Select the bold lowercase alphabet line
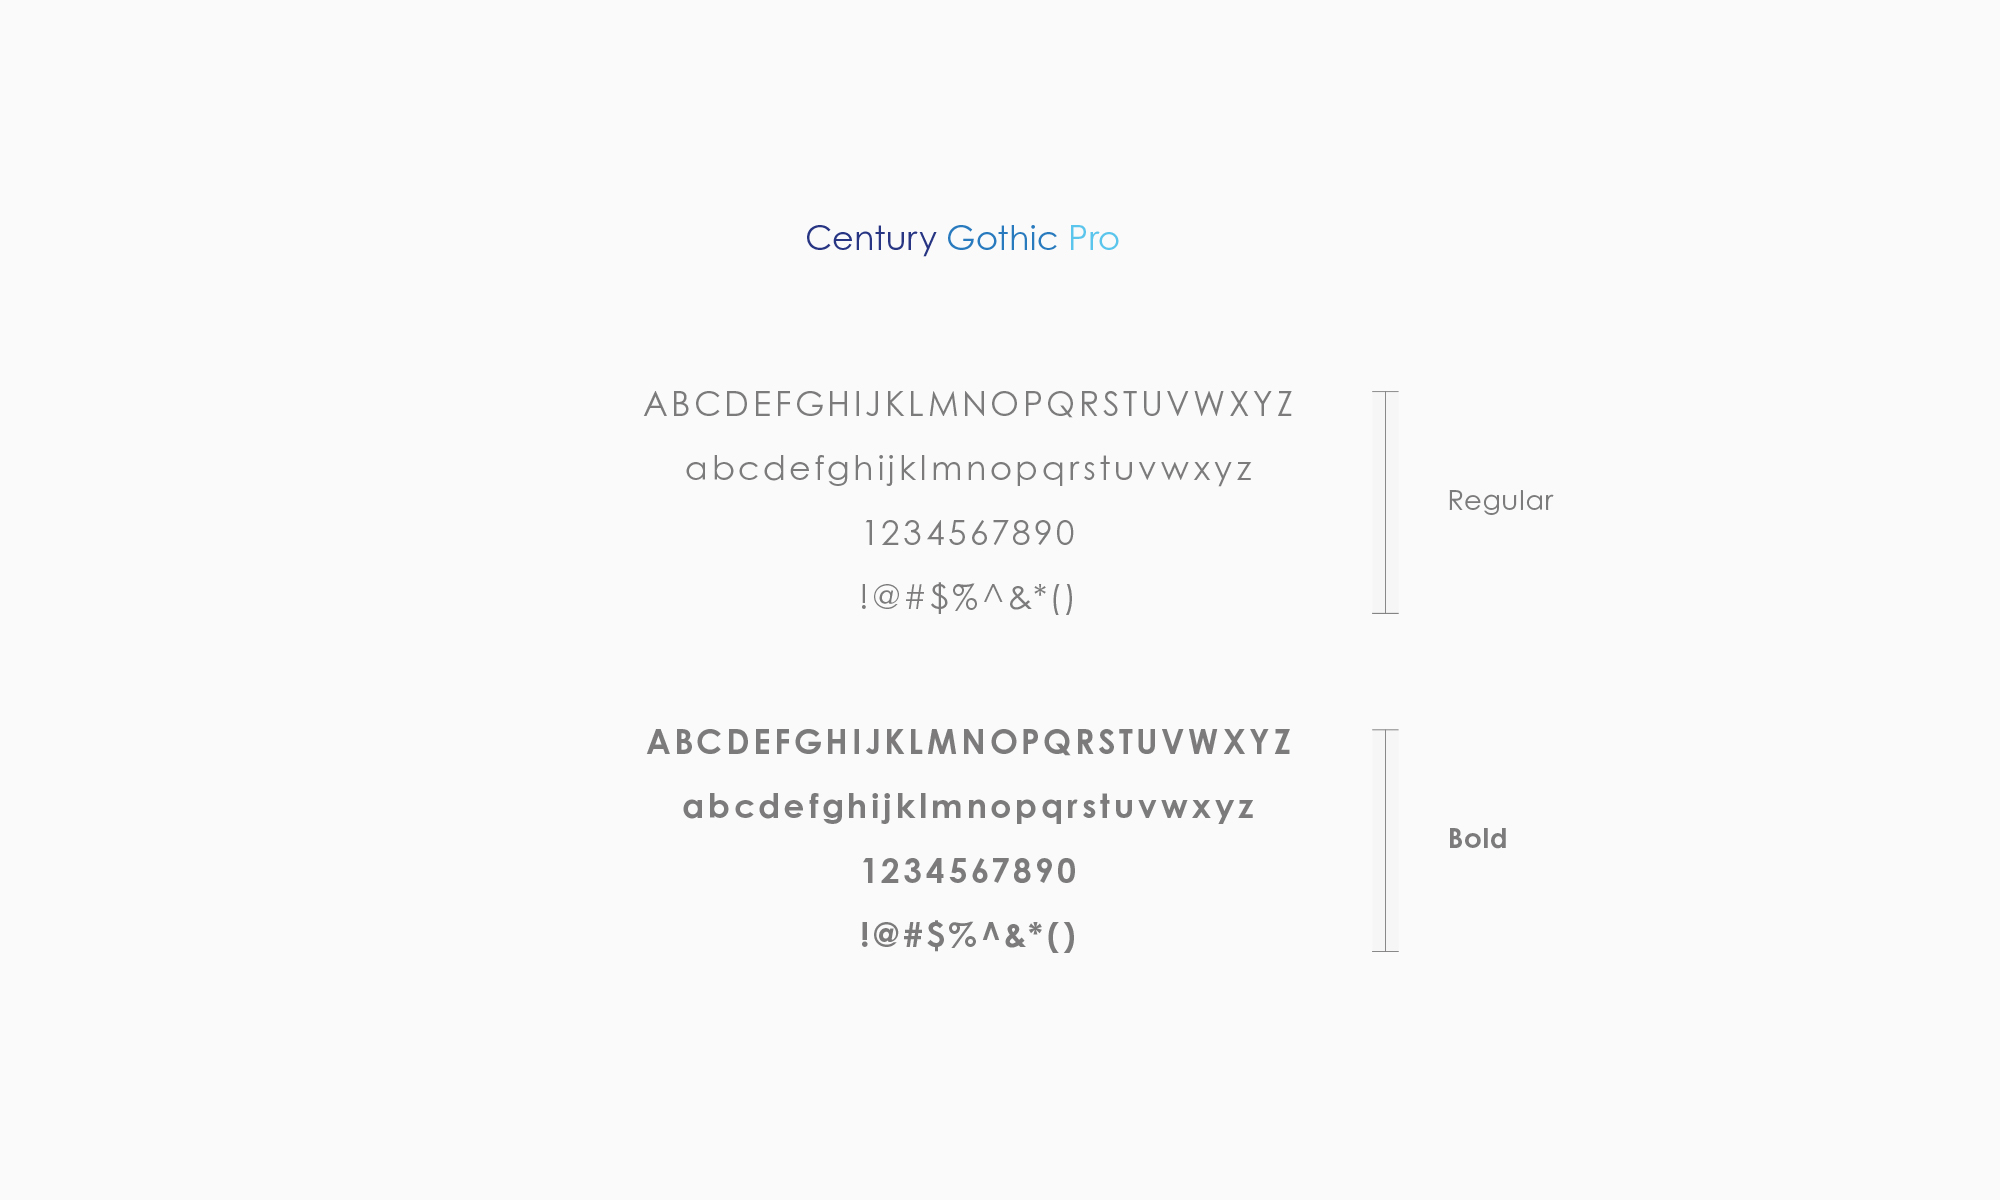This screenshot has width=2000, height=1200. pos(968,807)
